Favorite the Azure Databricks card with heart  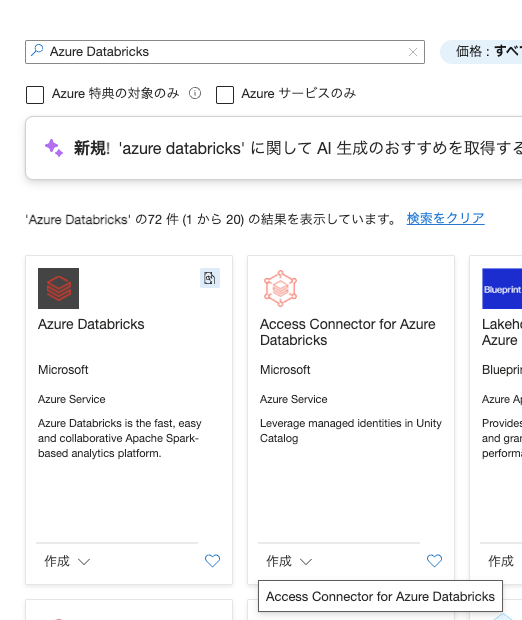(212, 561)
